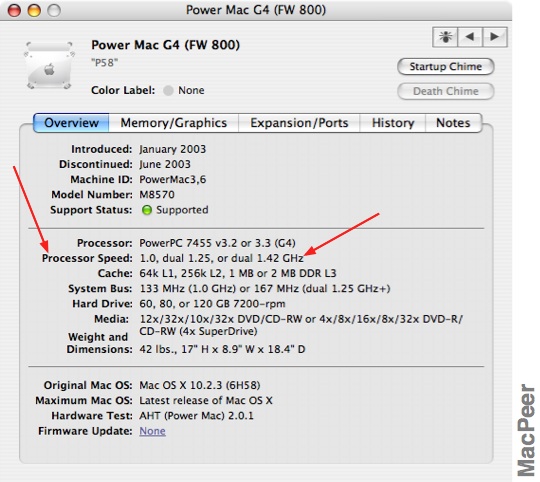Play the Startup Chime
This screenshot has width=540, height=482.
tap(446, 66)
